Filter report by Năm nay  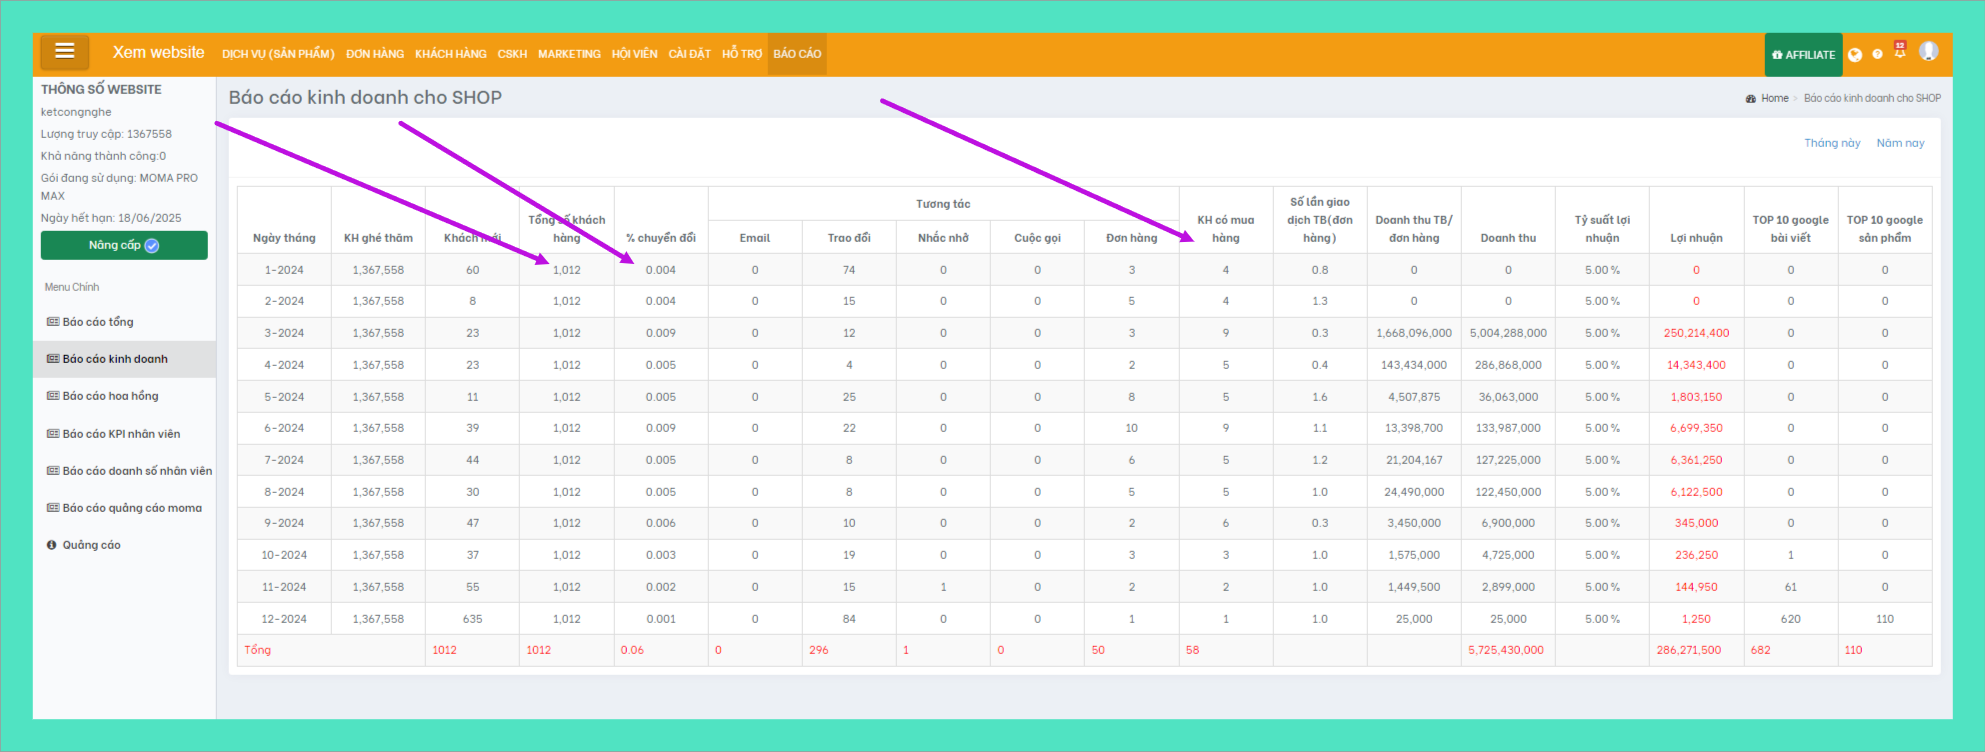click(1900, 143)
